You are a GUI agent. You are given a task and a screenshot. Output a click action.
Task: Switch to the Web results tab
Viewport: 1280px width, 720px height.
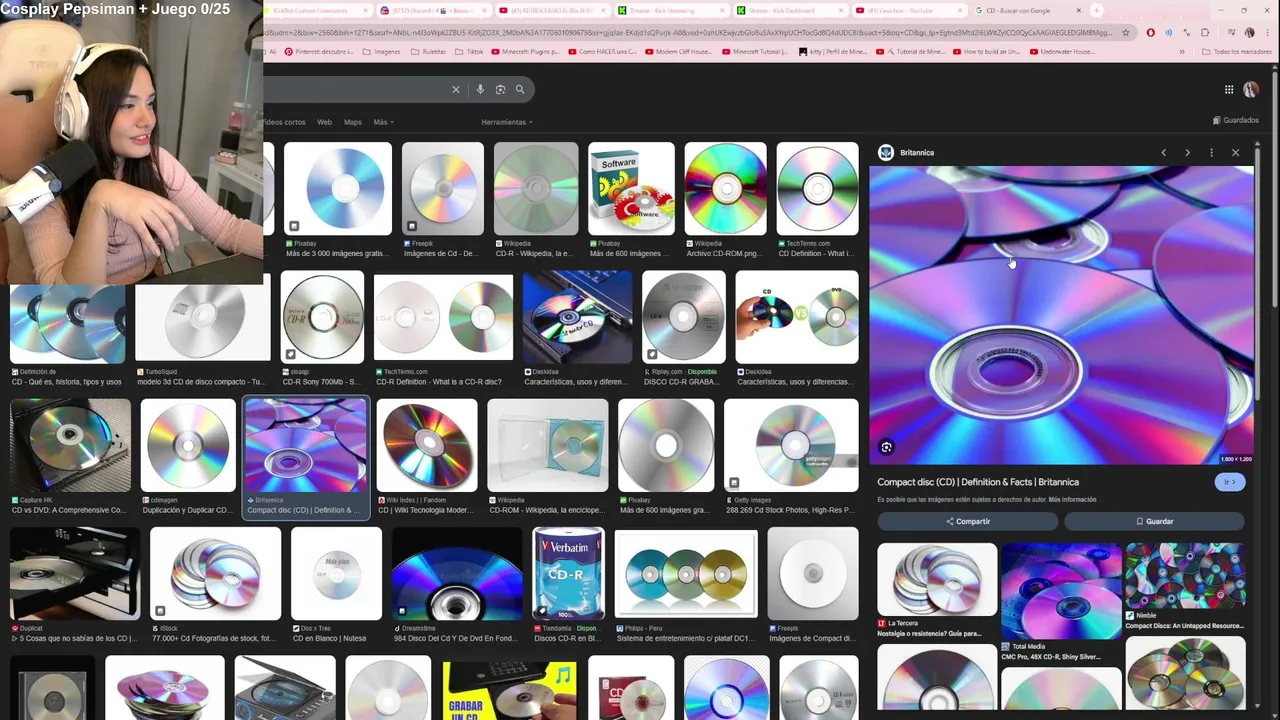[324, 122]
